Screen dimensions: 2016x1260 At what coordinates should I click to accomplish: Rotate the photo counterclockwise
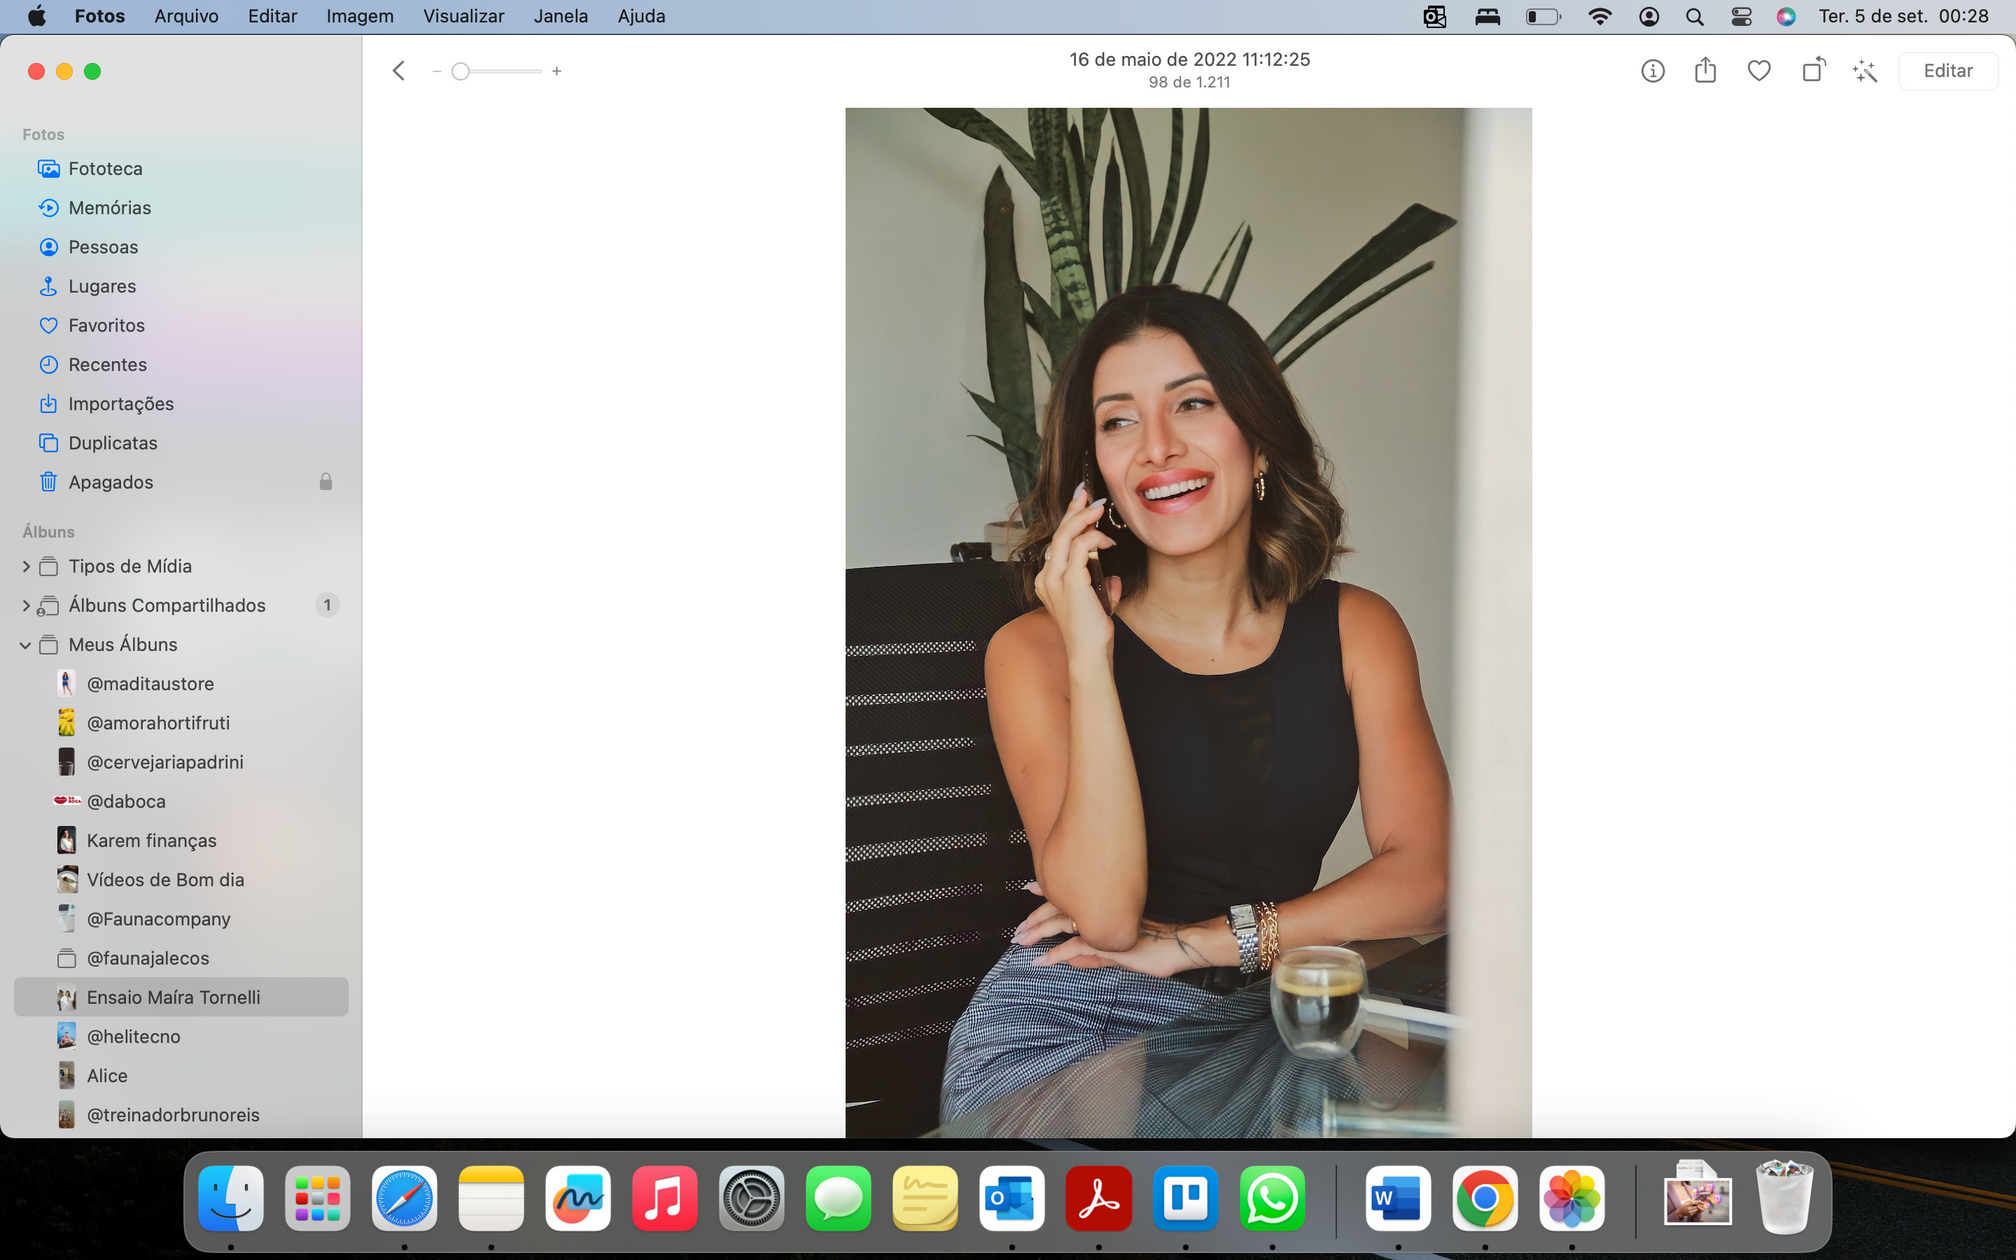(x=1813, y=70)
